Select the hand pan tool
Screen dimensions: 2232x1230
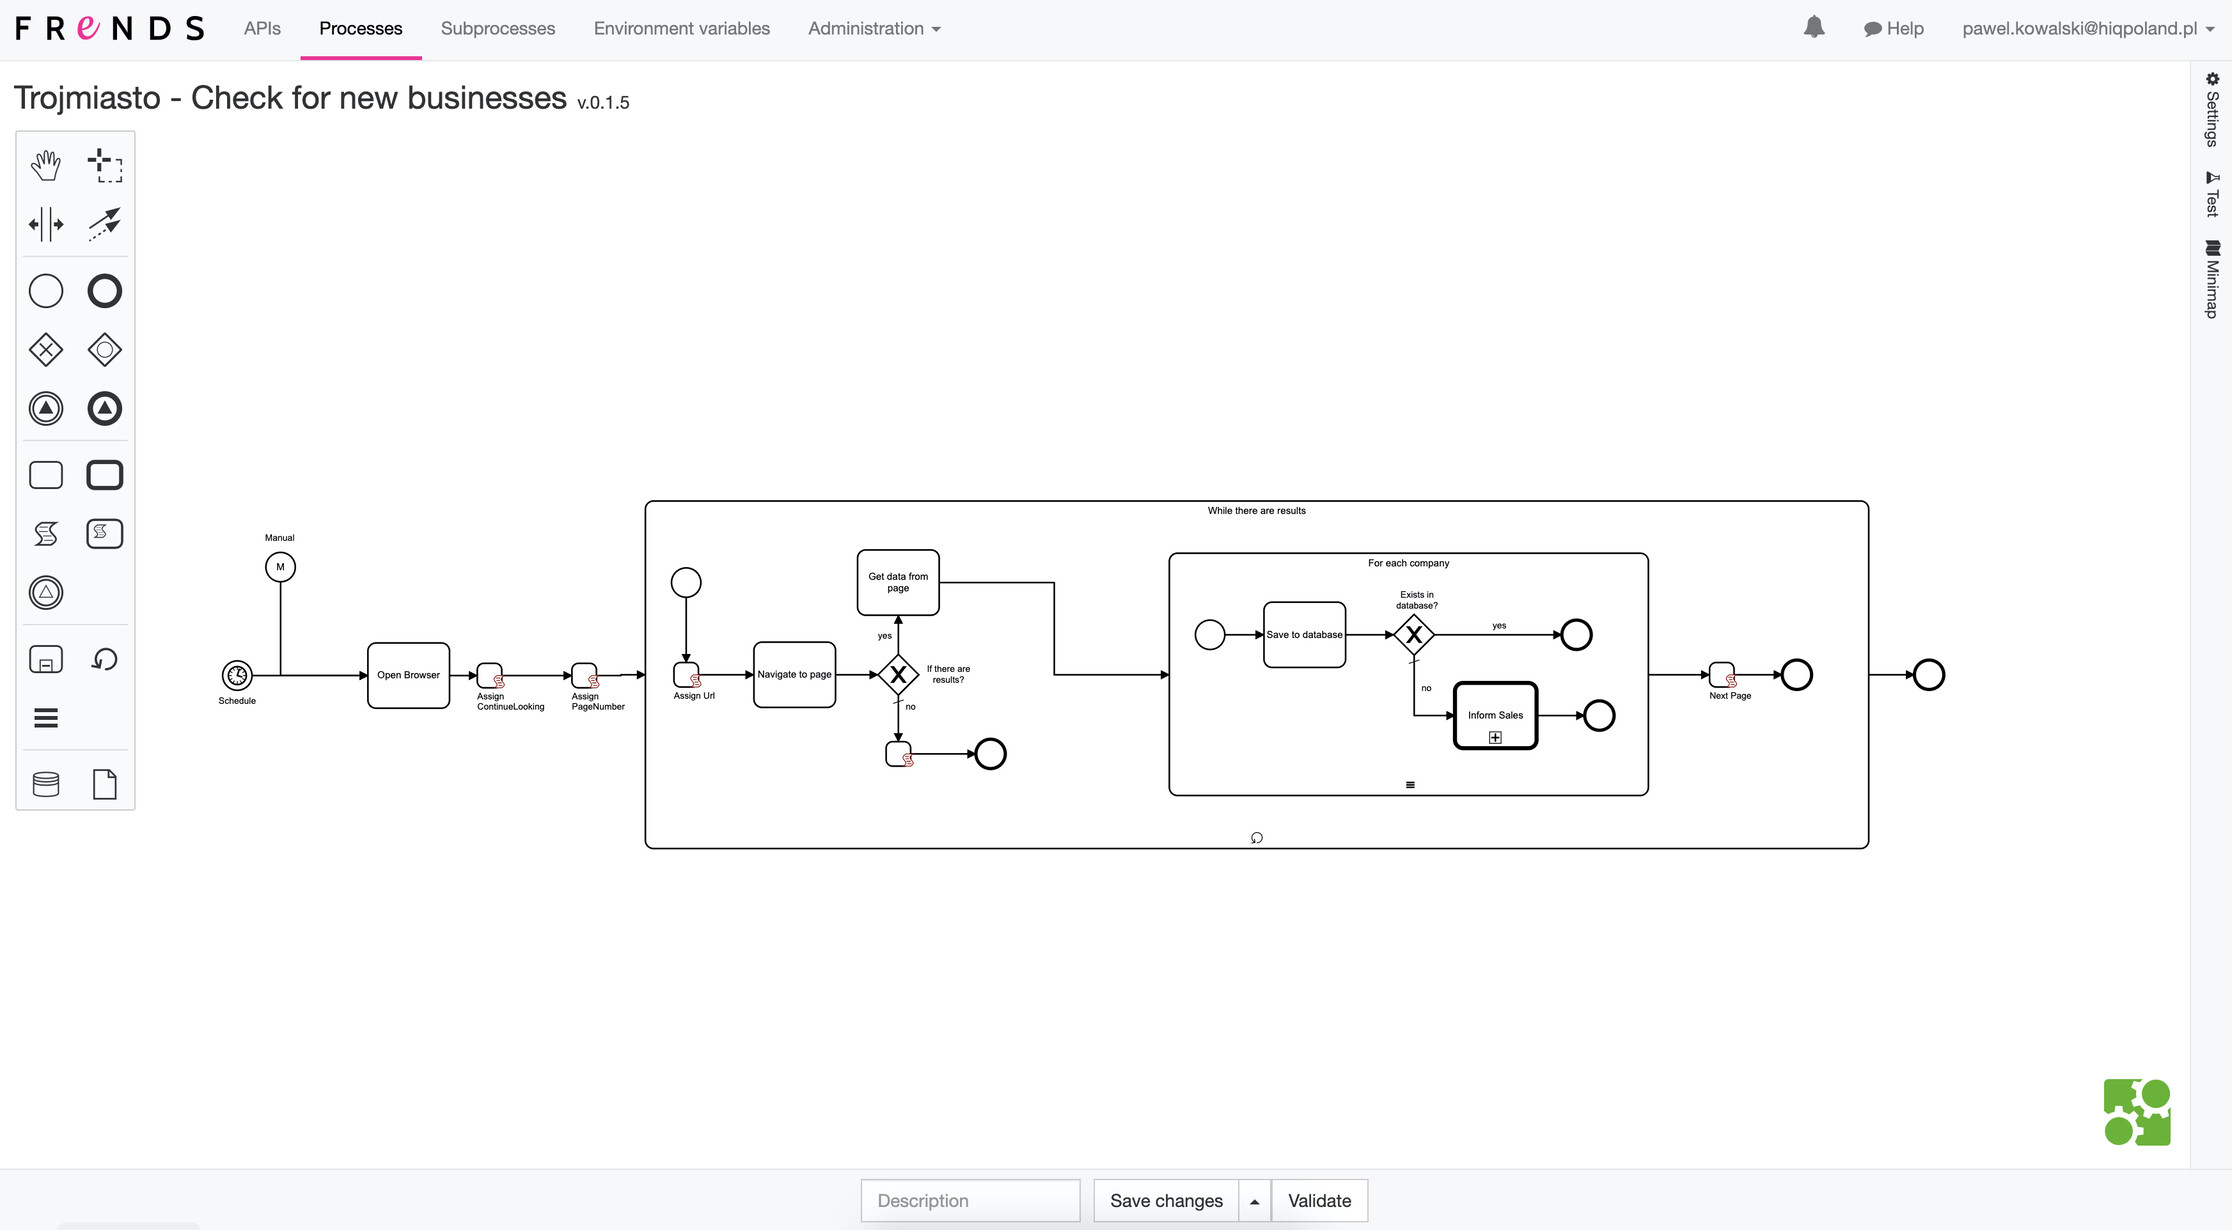pyautogui.click(x=46, y=165)
